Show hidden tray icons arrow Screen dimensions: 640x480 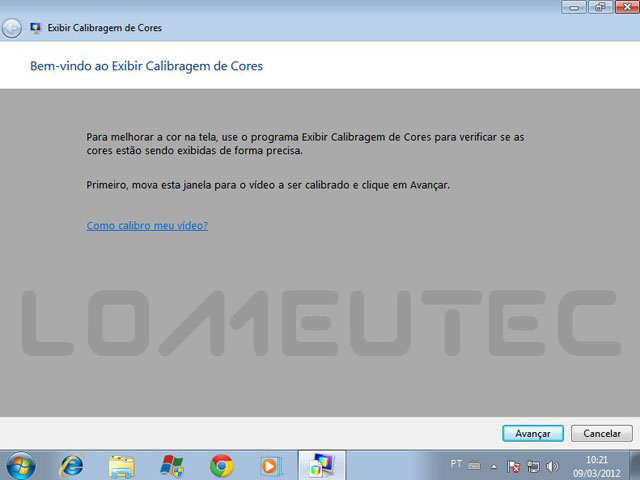click(x=494, y=466)
